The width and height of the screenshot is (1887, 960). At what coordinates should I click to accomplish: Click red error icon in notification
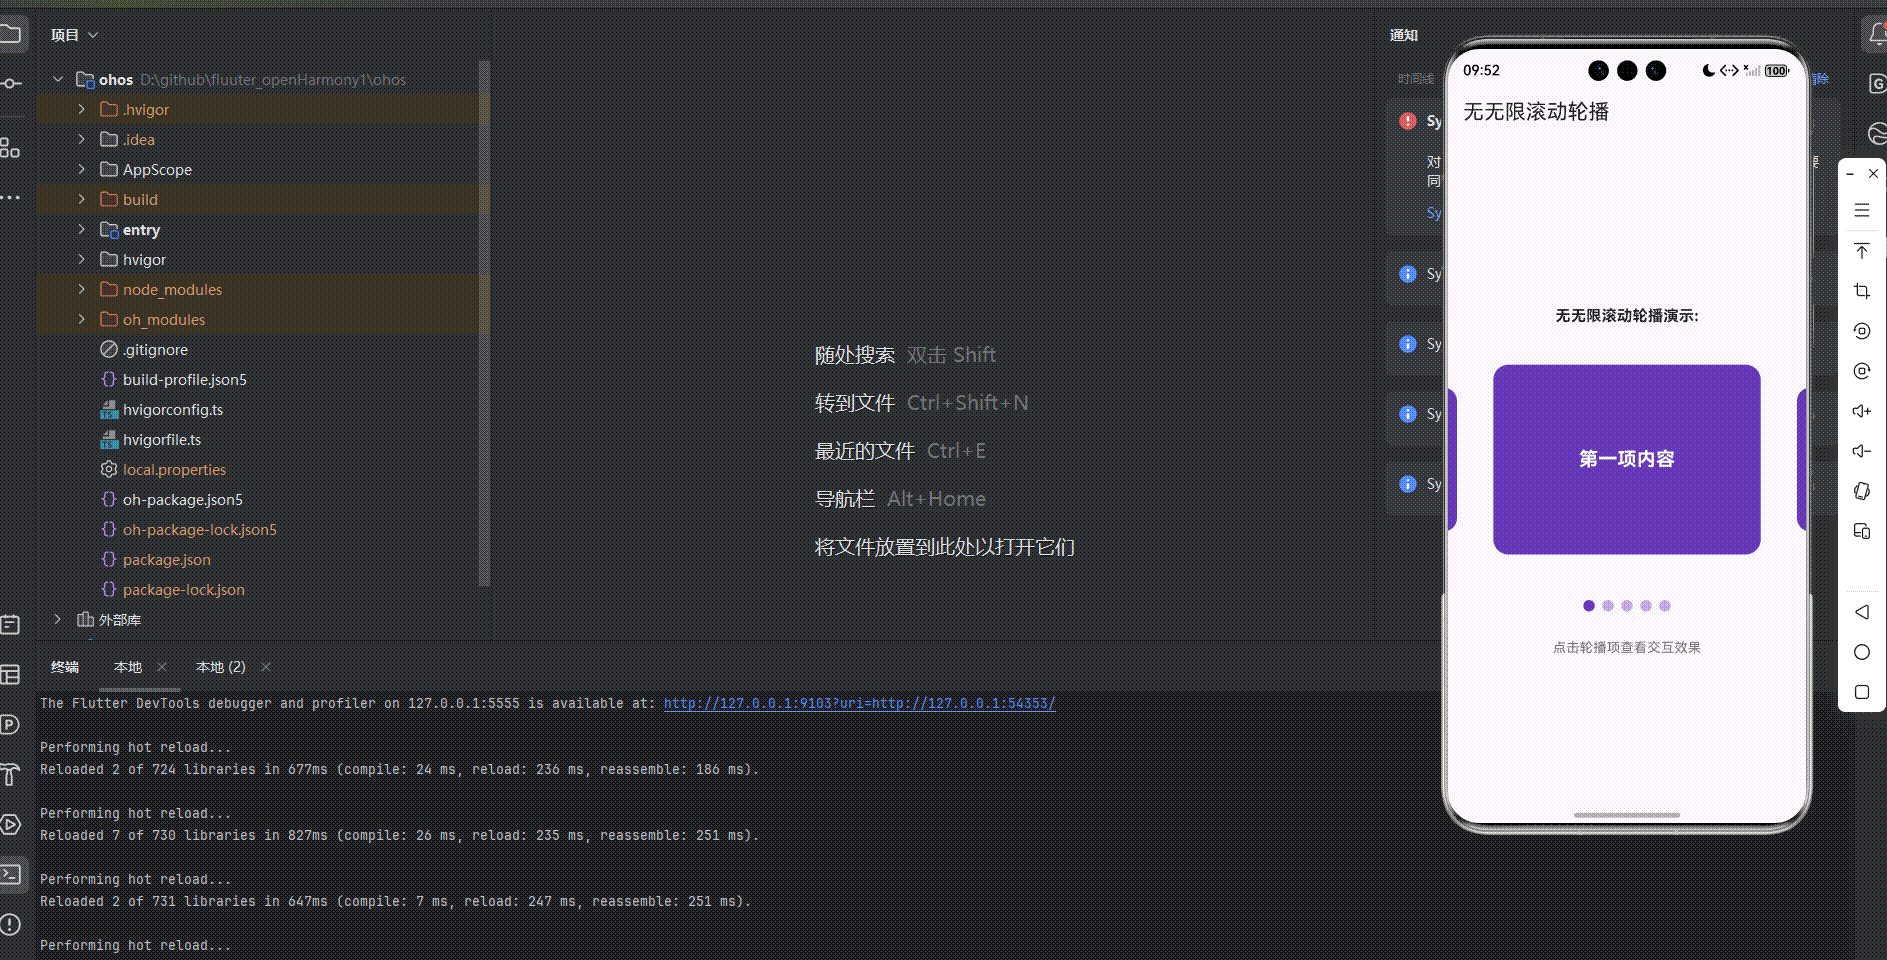tap(1408, 121)
